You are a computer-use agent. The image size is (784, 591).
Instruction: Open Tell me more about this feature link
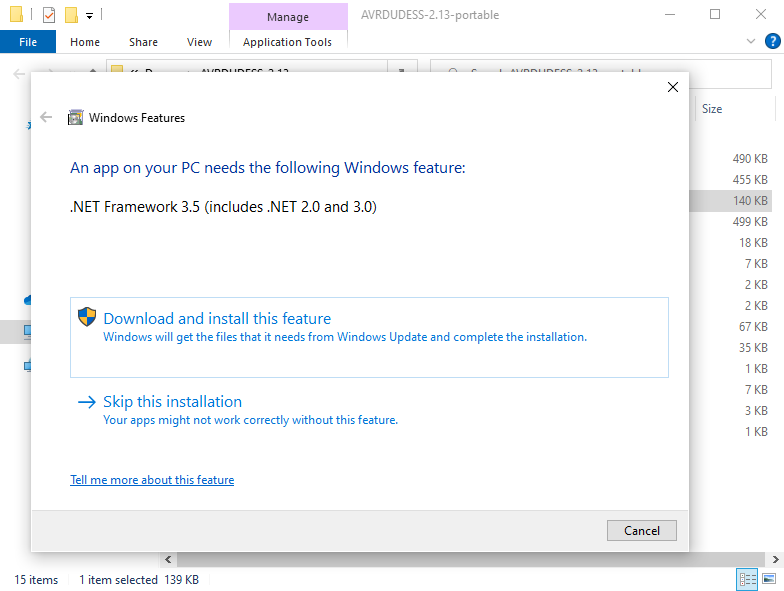tap(152, 480)
